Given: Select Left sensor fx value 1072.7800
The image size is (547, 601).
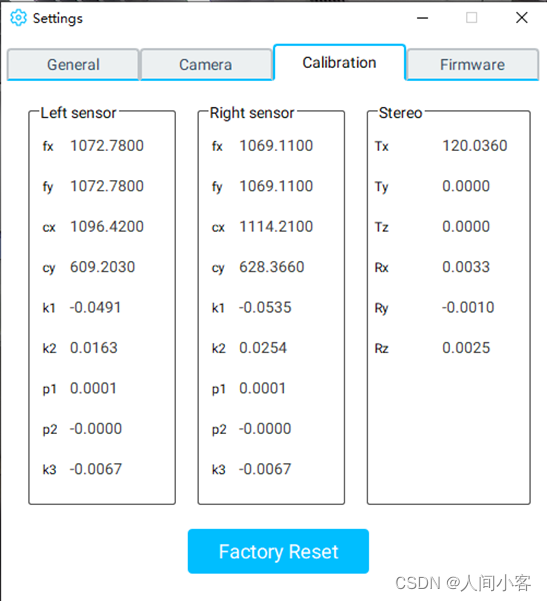Looking at the screenshot, I should [107, 146].
